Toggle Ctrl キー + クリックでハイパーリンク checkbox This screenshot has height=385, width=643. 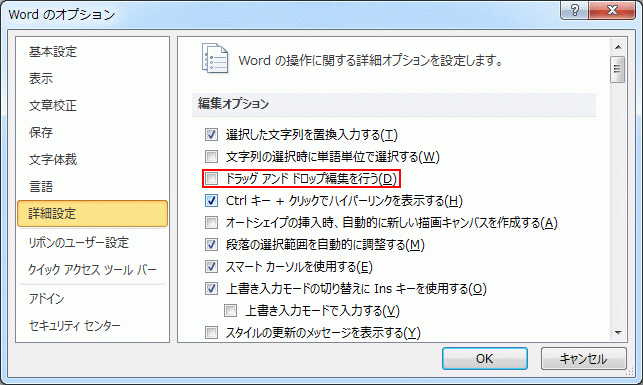211,200
